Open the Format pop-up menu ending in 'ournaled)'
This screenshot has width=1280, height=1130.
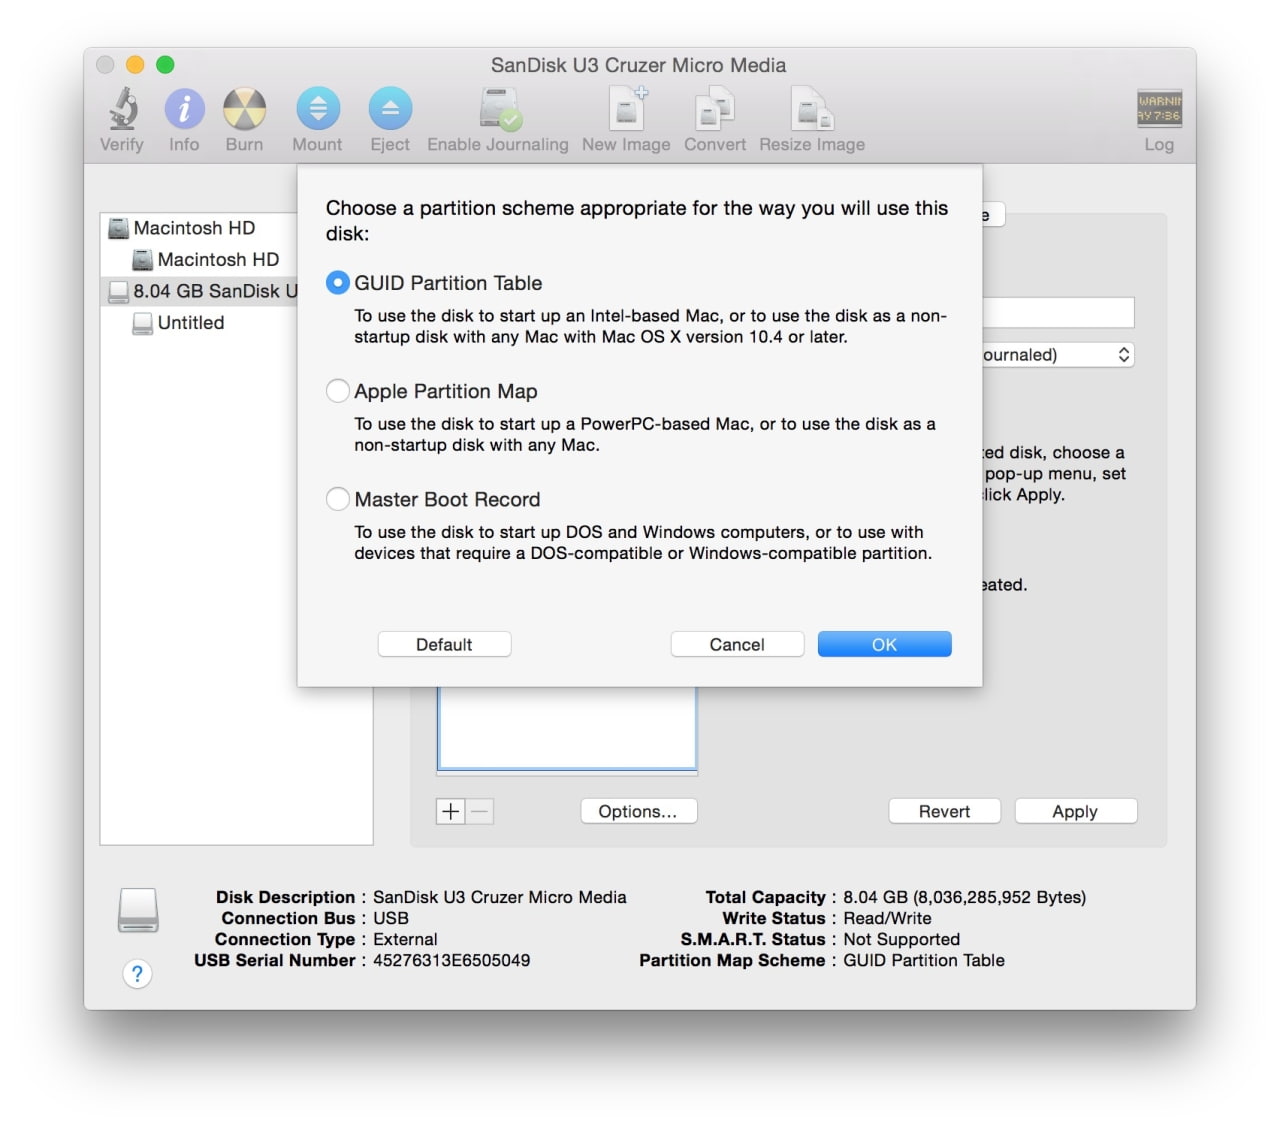tap(1058, 355)
